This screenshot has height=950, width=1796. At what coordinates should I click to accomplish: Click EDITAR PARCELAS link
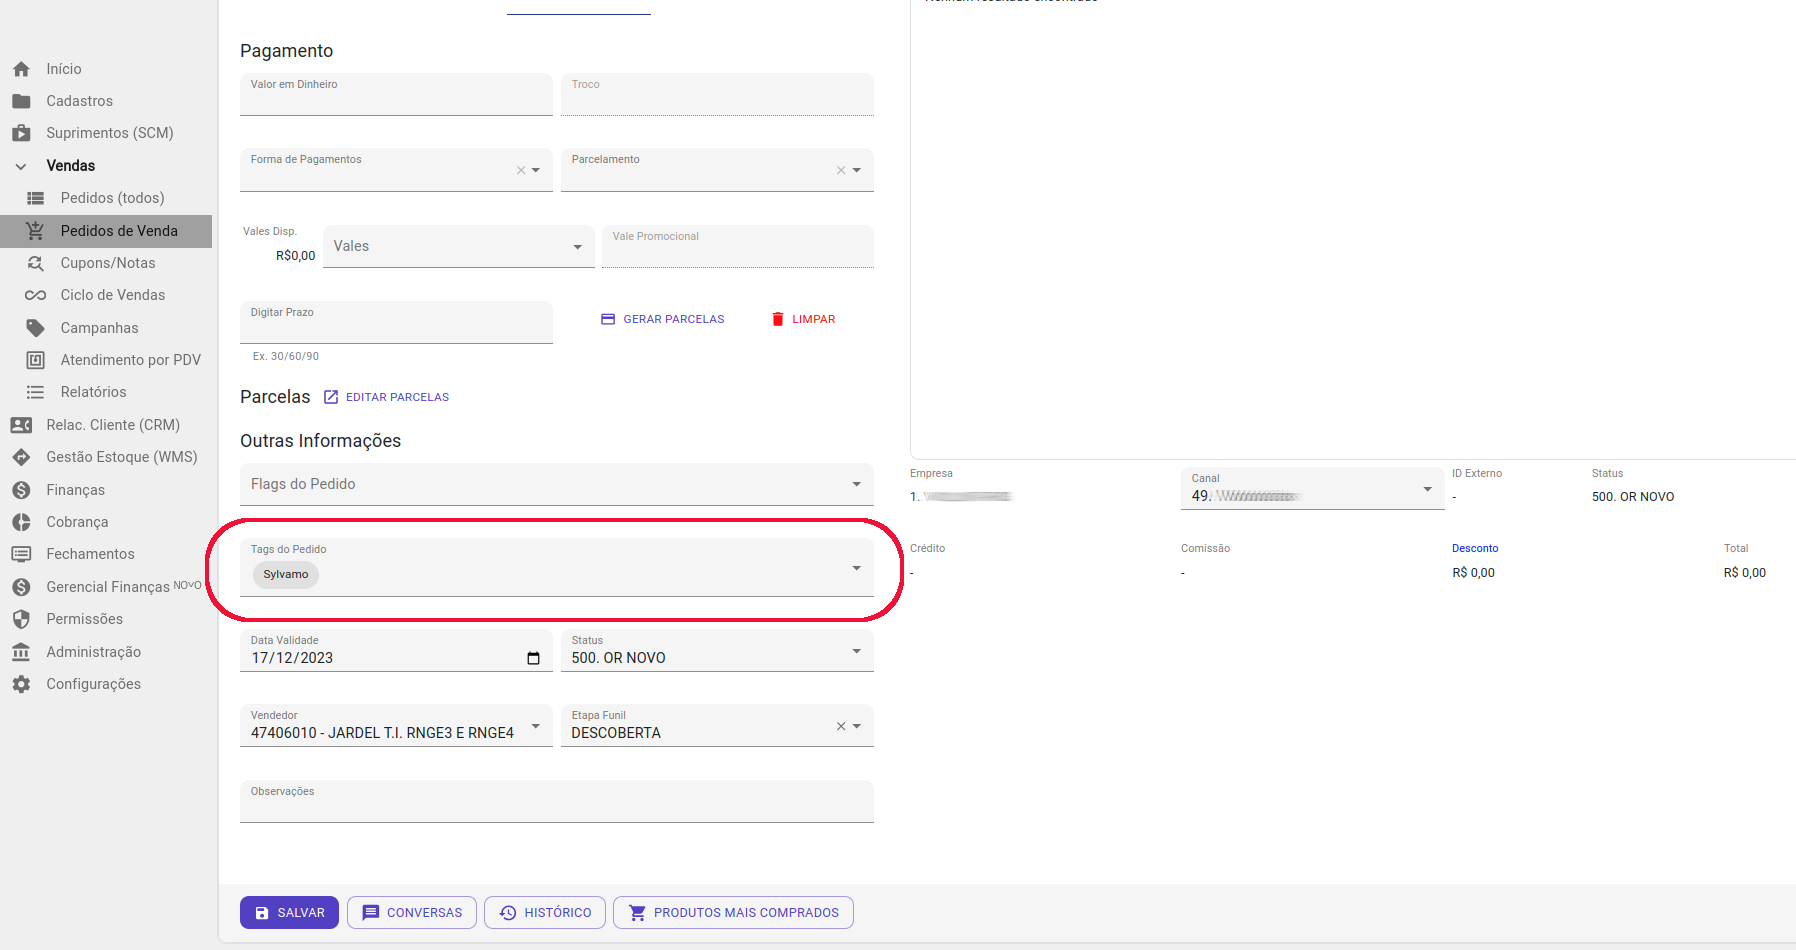386,397
